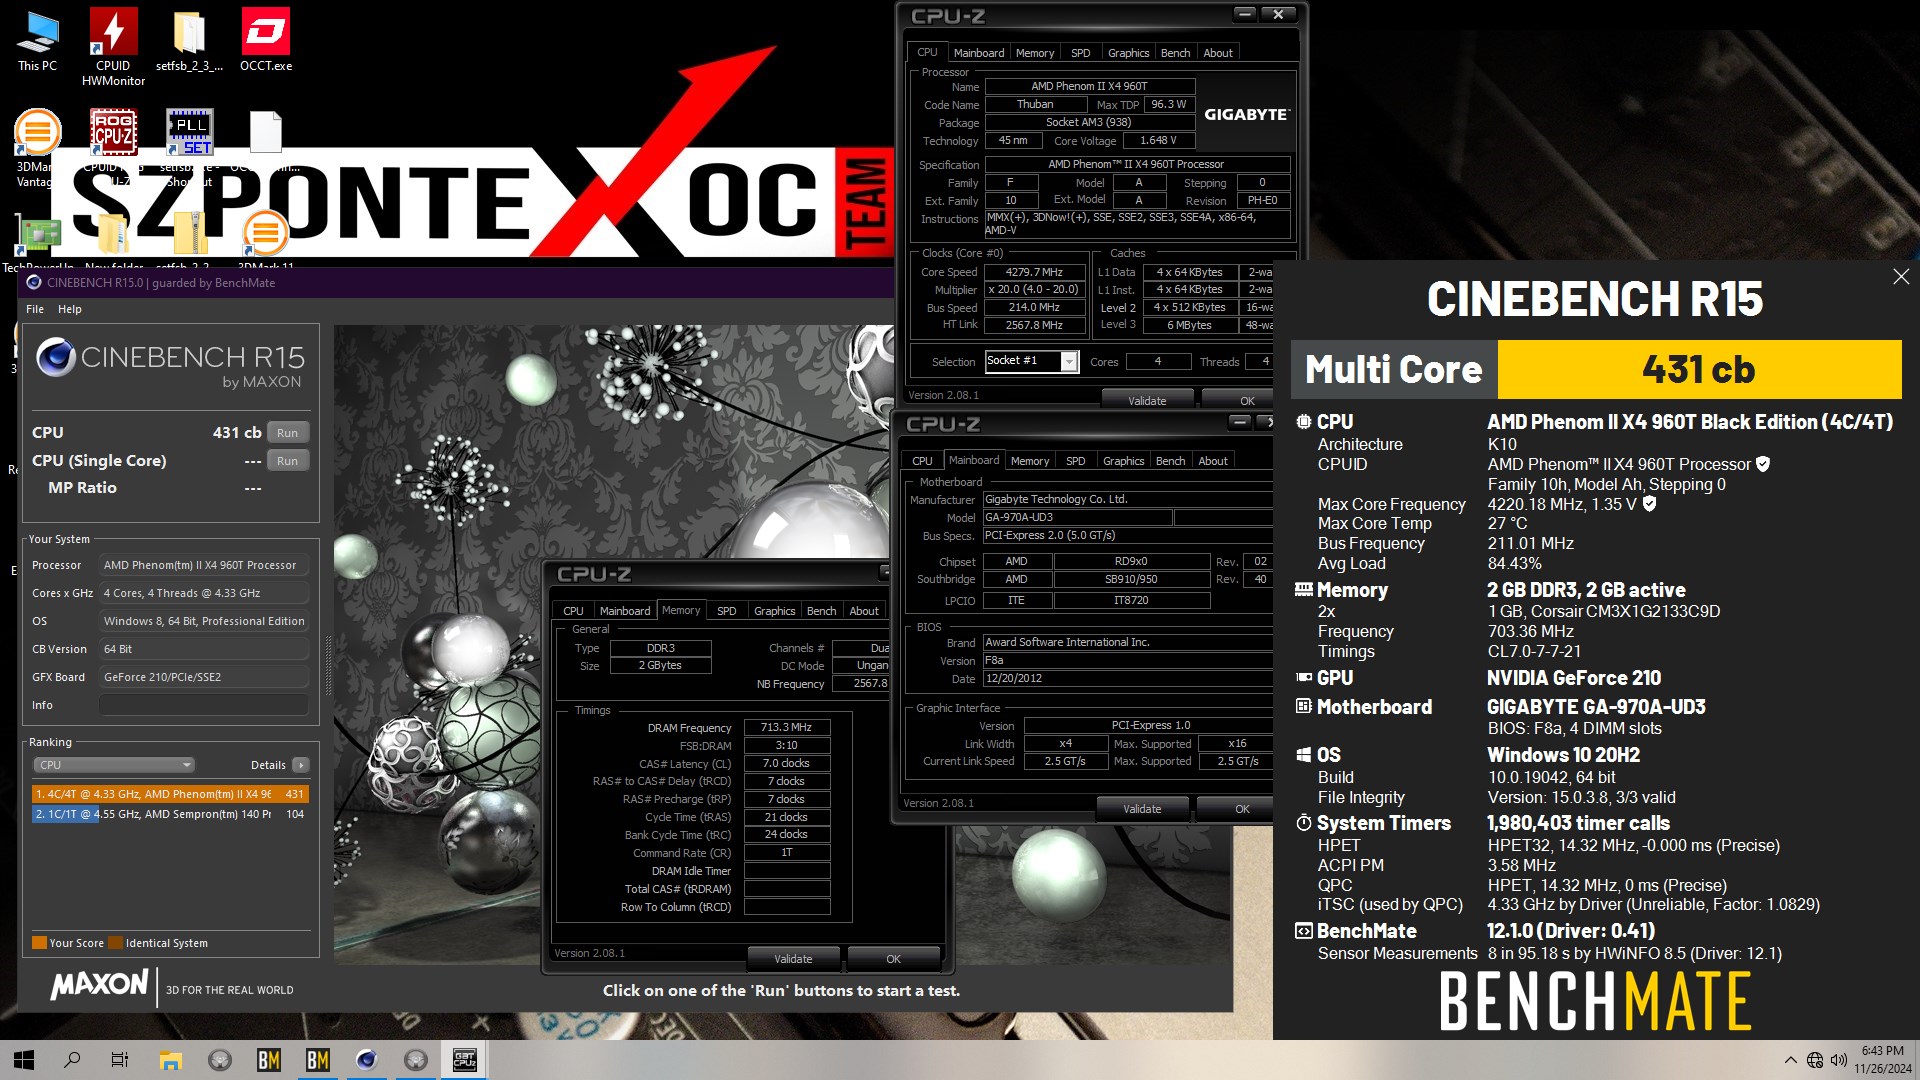The image size is (1920, 1080).
Task: Open About tab in Mainboard CPU-Z window
Action: click(1213, 461)
